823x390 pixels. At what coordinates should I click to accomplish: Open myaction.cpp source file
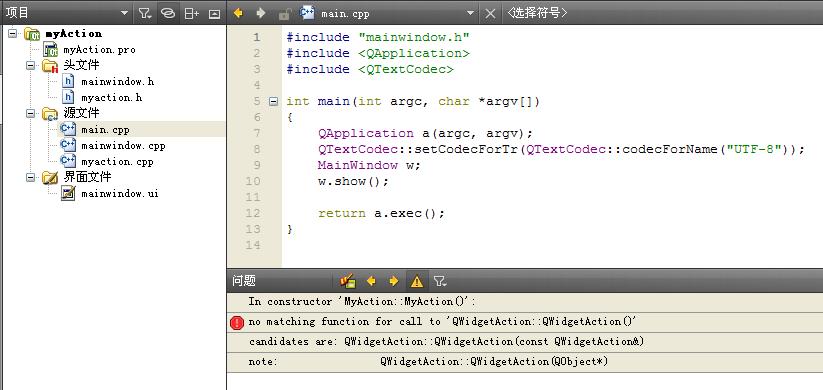coord(117,162)
